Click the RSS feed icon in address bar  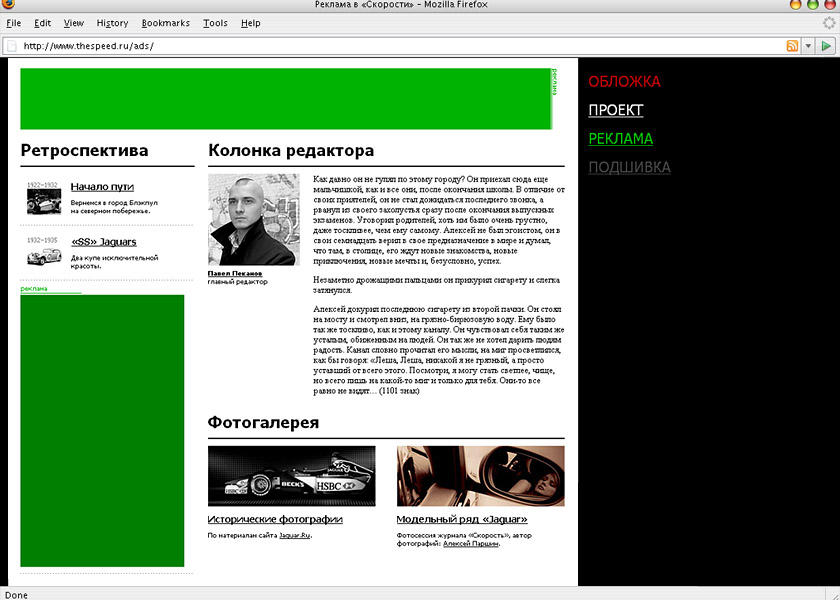click(792, 46)
